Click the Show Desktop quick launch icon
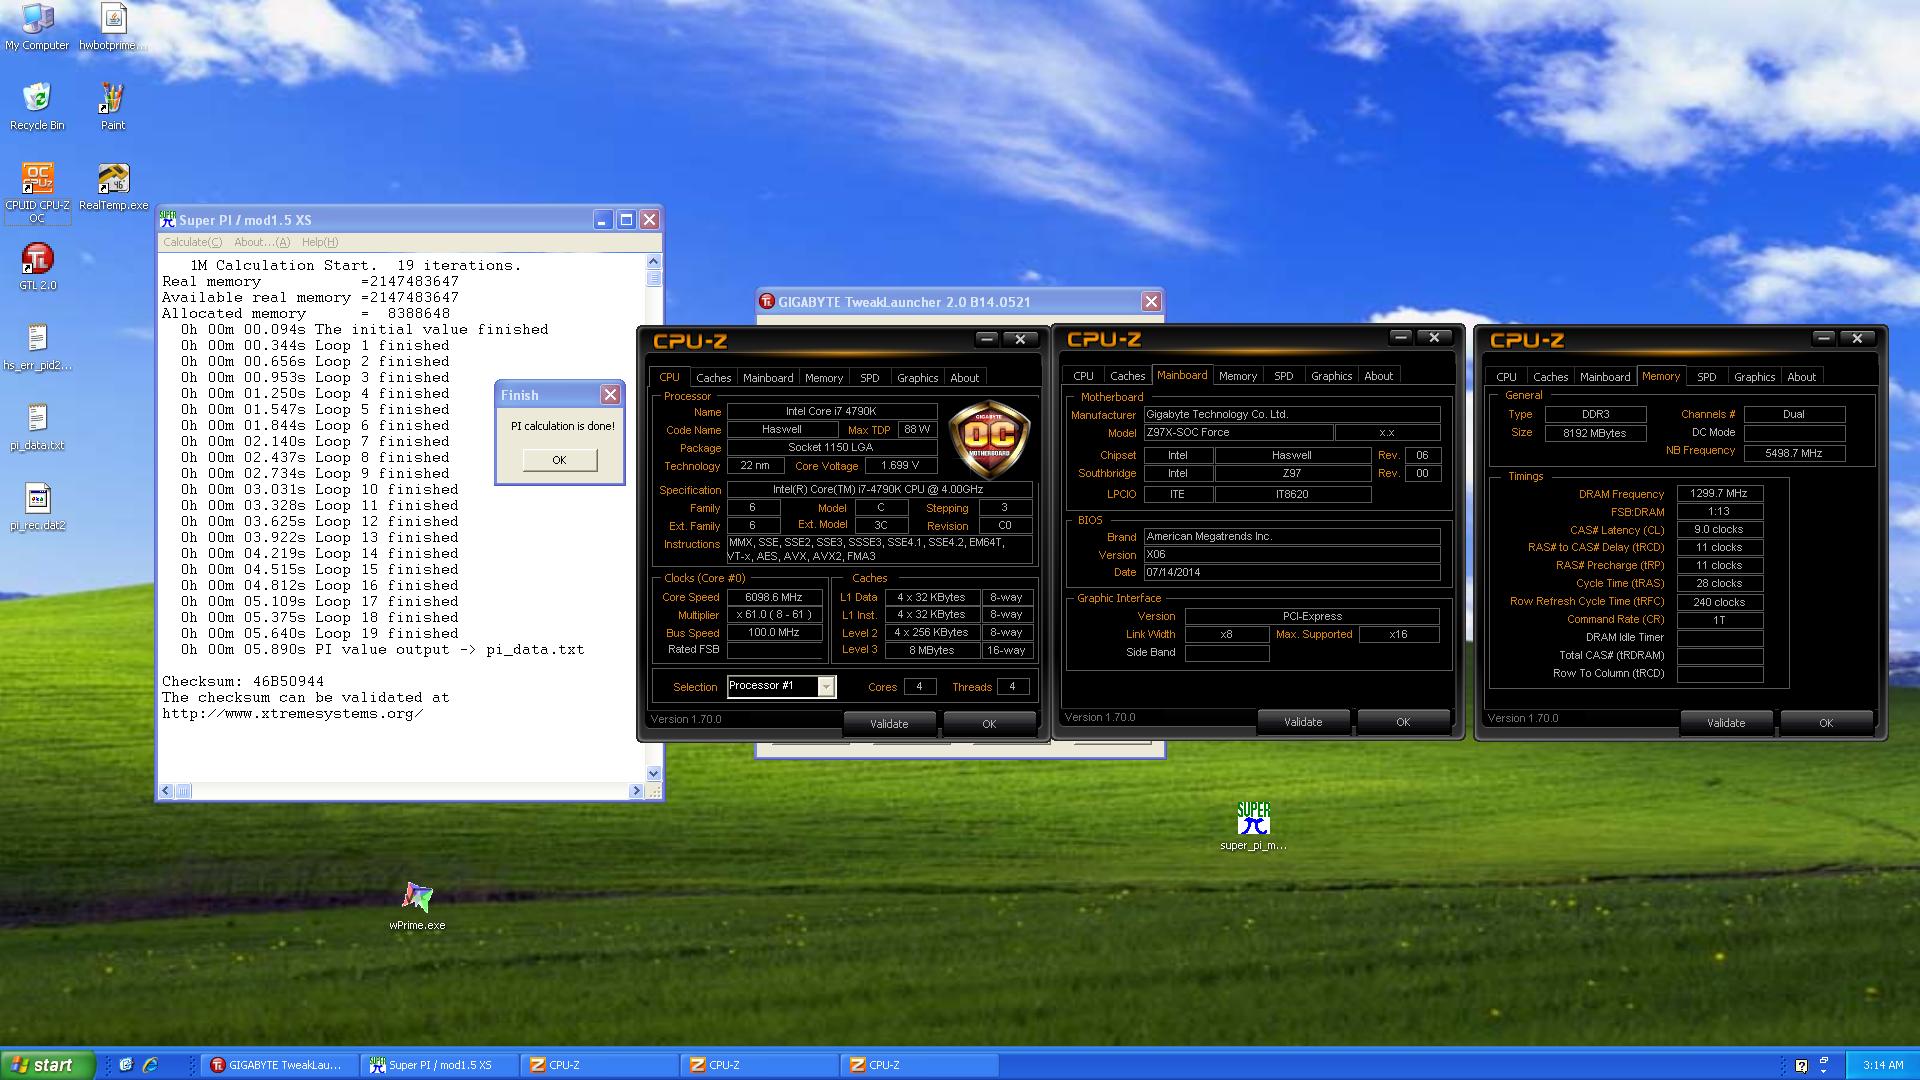This screenshot has height=1080, width=1920. click(126, 1065)
